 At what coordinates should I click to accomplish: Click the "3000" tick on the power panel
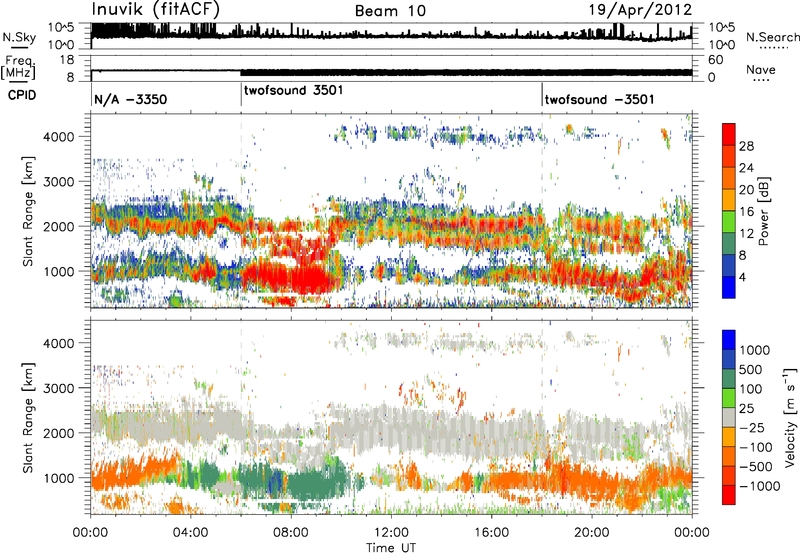[x=59, y=182]
